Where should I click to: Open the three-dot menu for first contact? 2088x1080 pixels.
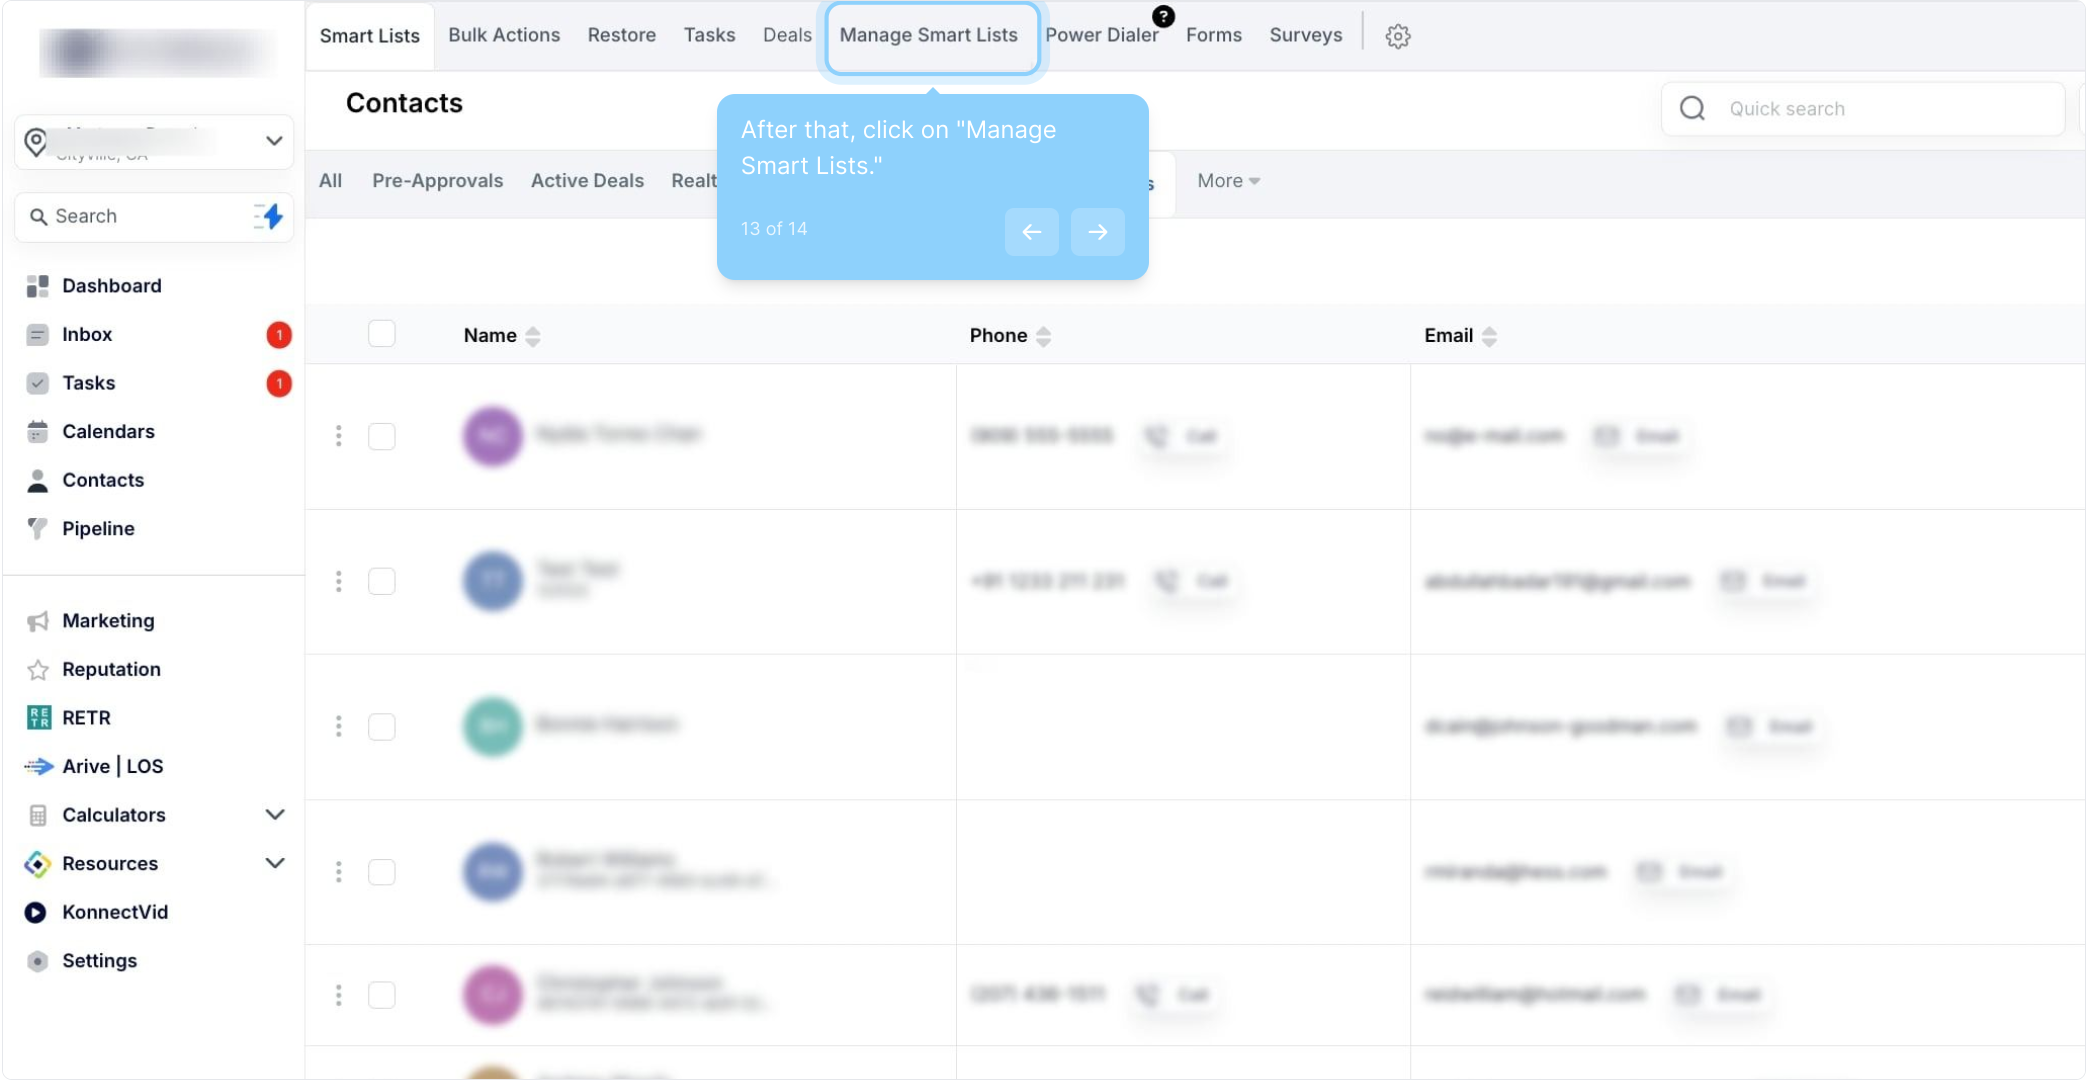(x=339, y=436)
